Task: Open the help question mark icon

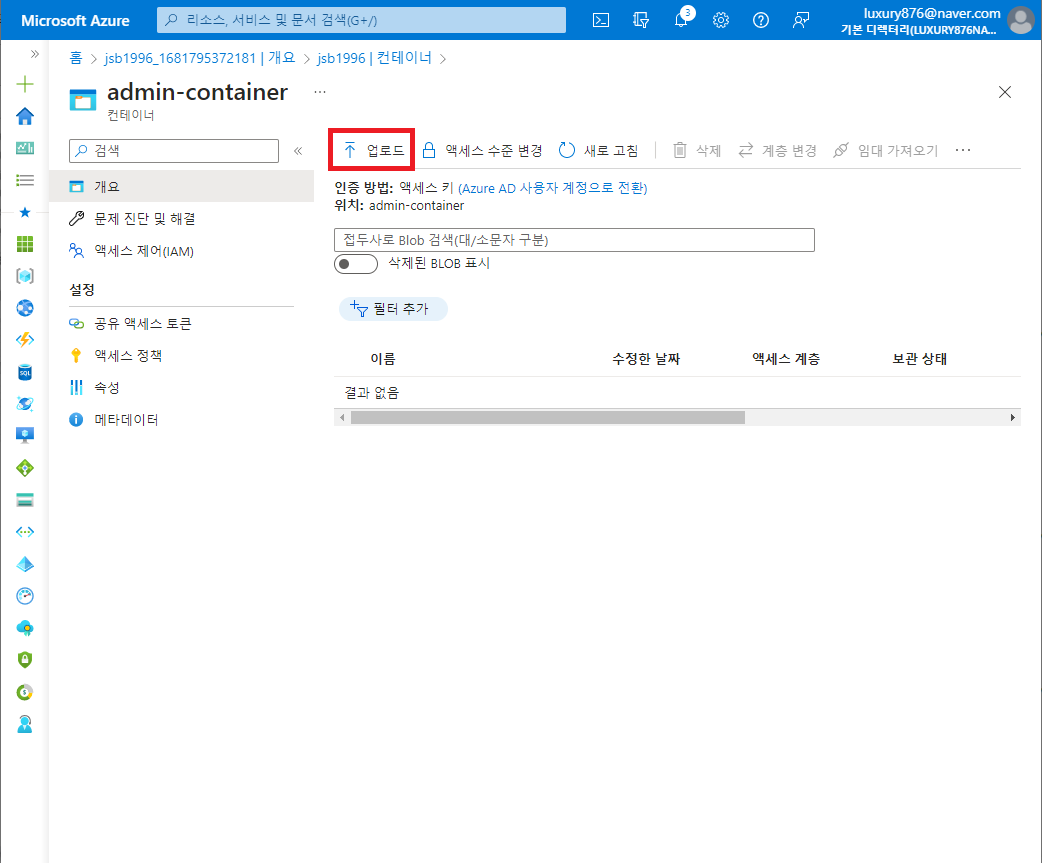Action: (x=761, y=20)
